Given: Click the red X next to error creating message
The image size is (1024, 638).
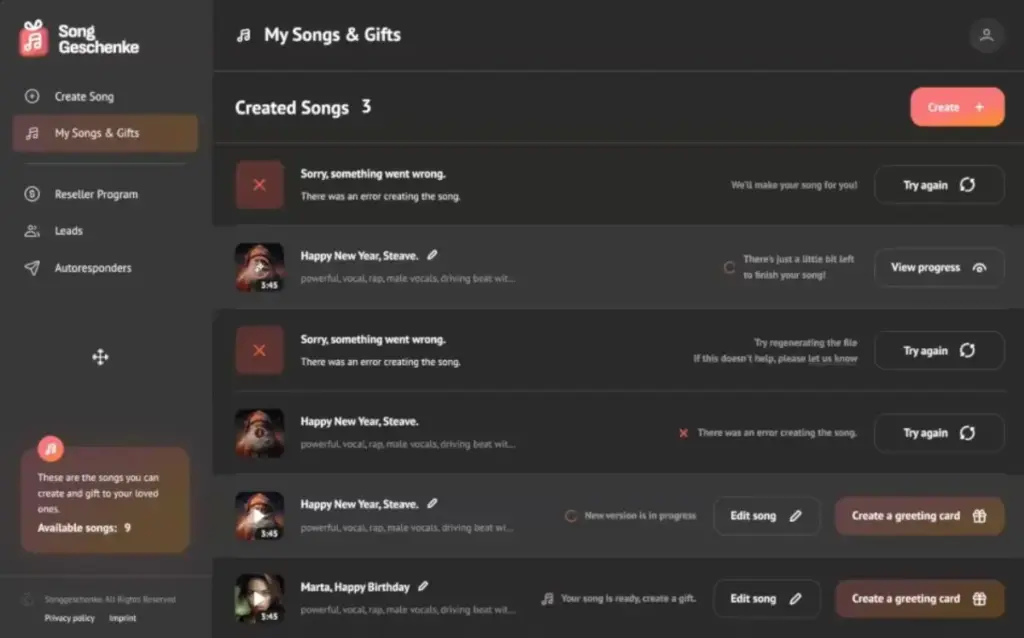Looking at the screenshot, I should coord(684,433).
